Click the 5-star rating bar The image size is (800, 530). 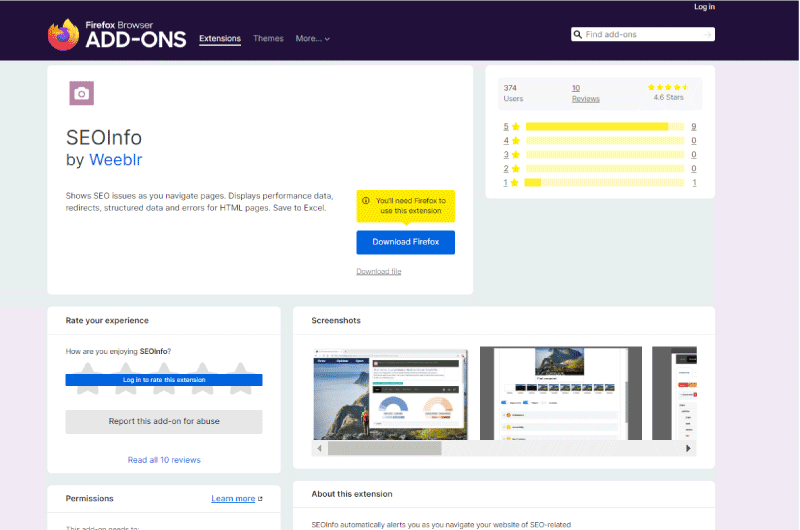pyautogui.click(x=605, y=127)
